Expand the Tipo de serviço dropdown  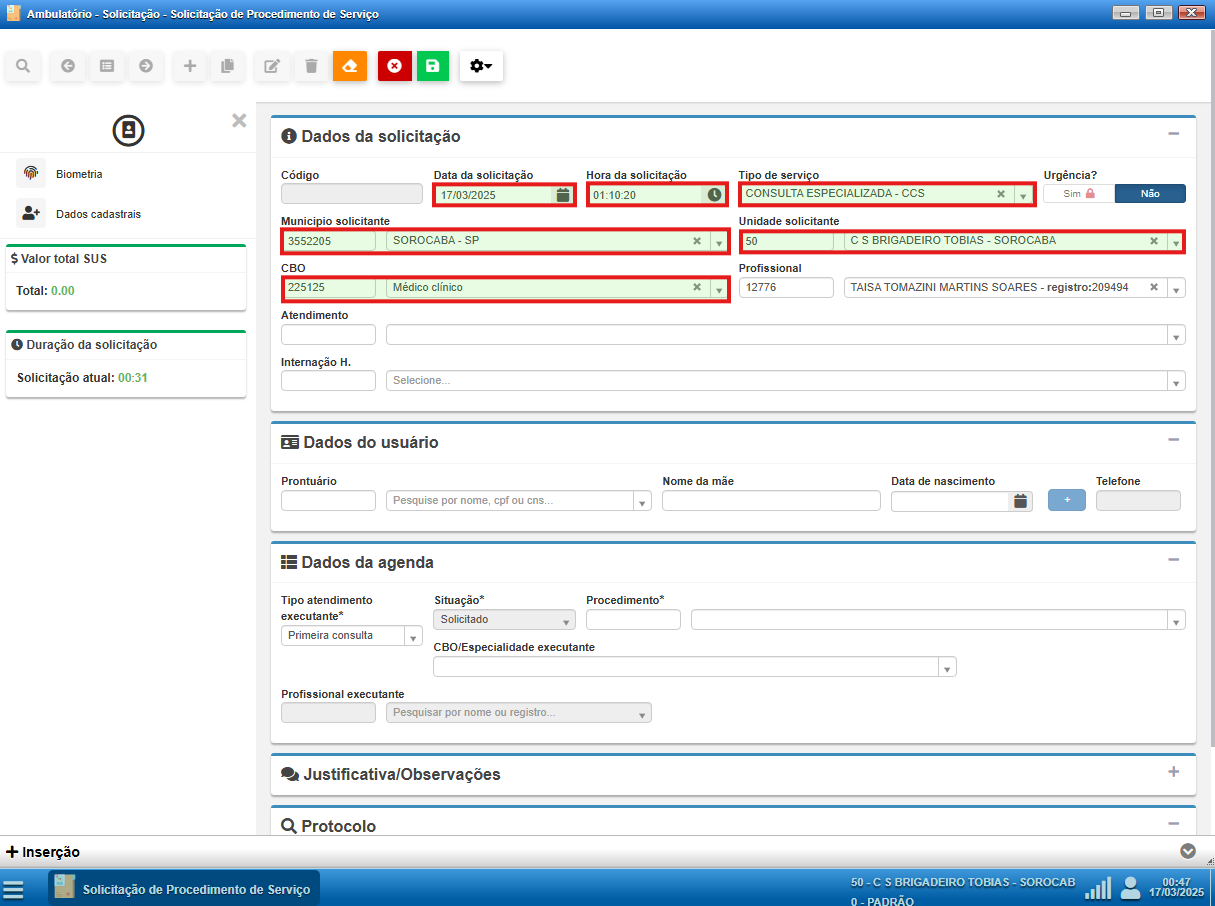point(1023,195)
